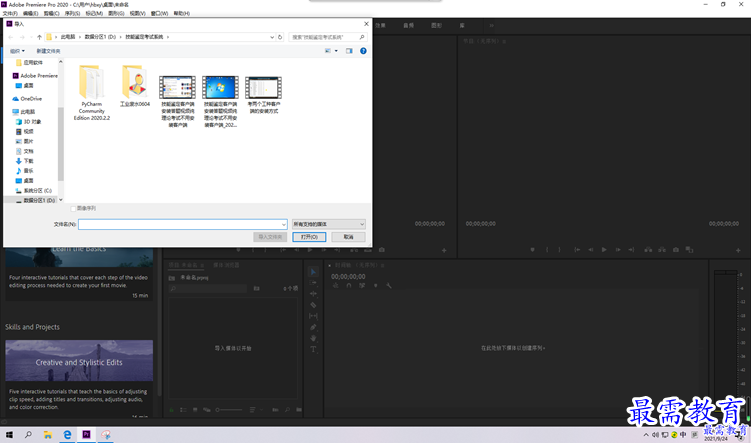
Task: Step forward one frame in Program monitor
Action: pyautogui.click(x=618, y=250)
